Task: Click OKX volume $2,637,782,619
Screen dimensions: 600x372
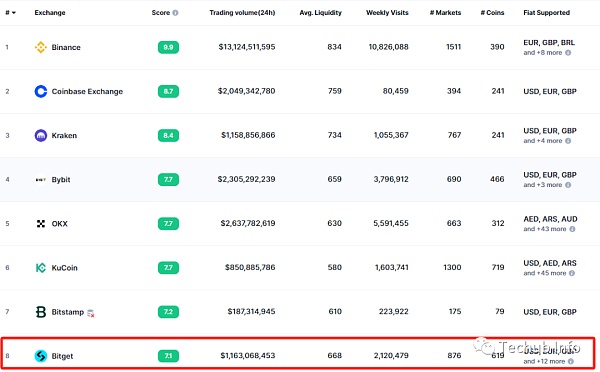Action: (248, 223)
